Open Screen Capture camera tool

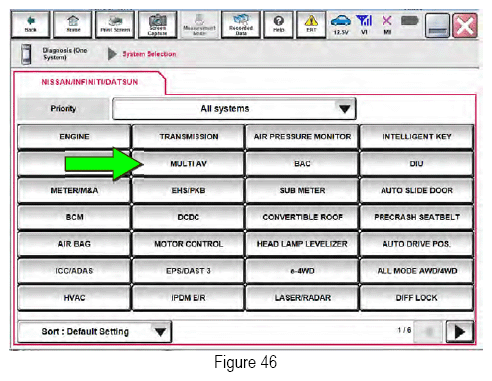point(157,24)
